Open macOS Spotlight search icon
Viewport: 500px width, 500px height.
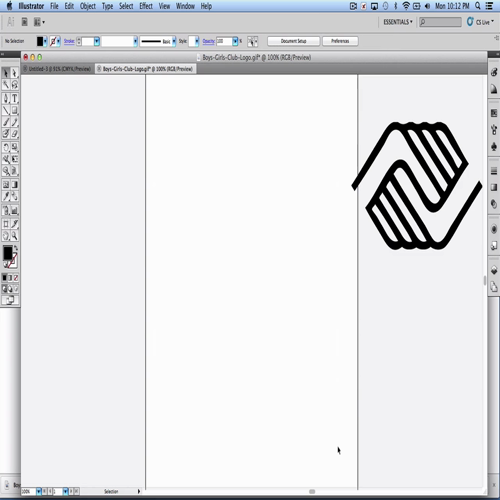(x=478, y=6)
